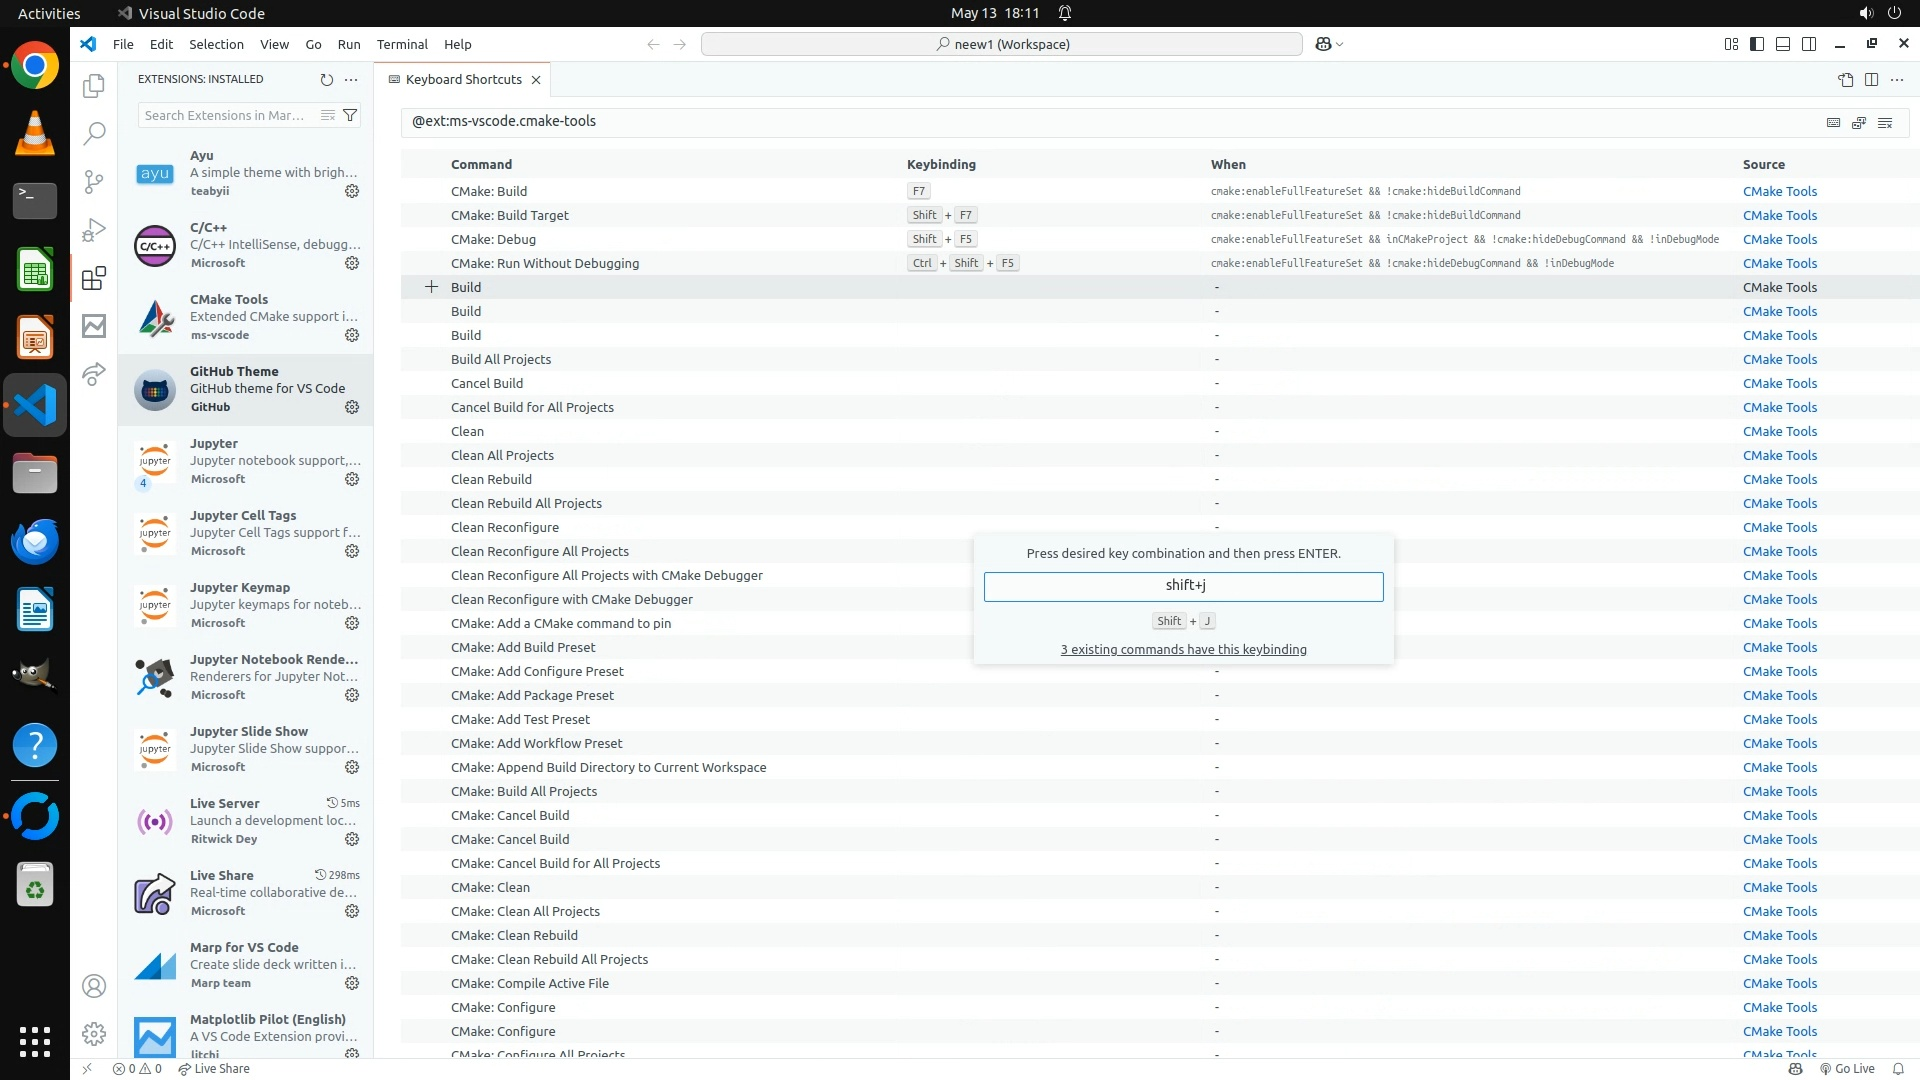Toggle the bottom Panel visibility

tap(1783, 44)
